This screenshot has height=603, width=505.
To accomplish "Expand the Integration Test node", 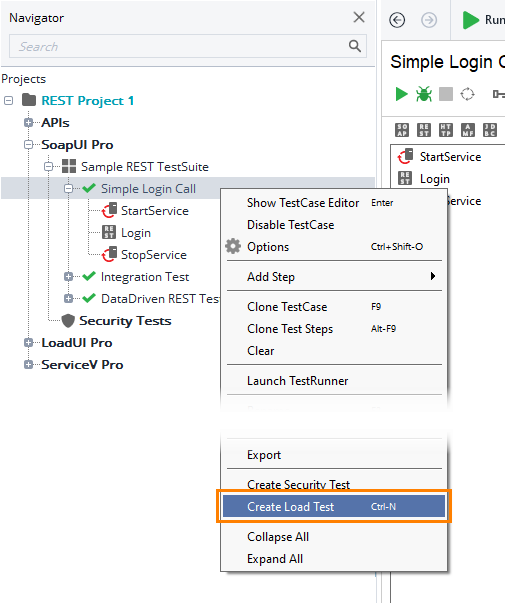I will (68, 277).
